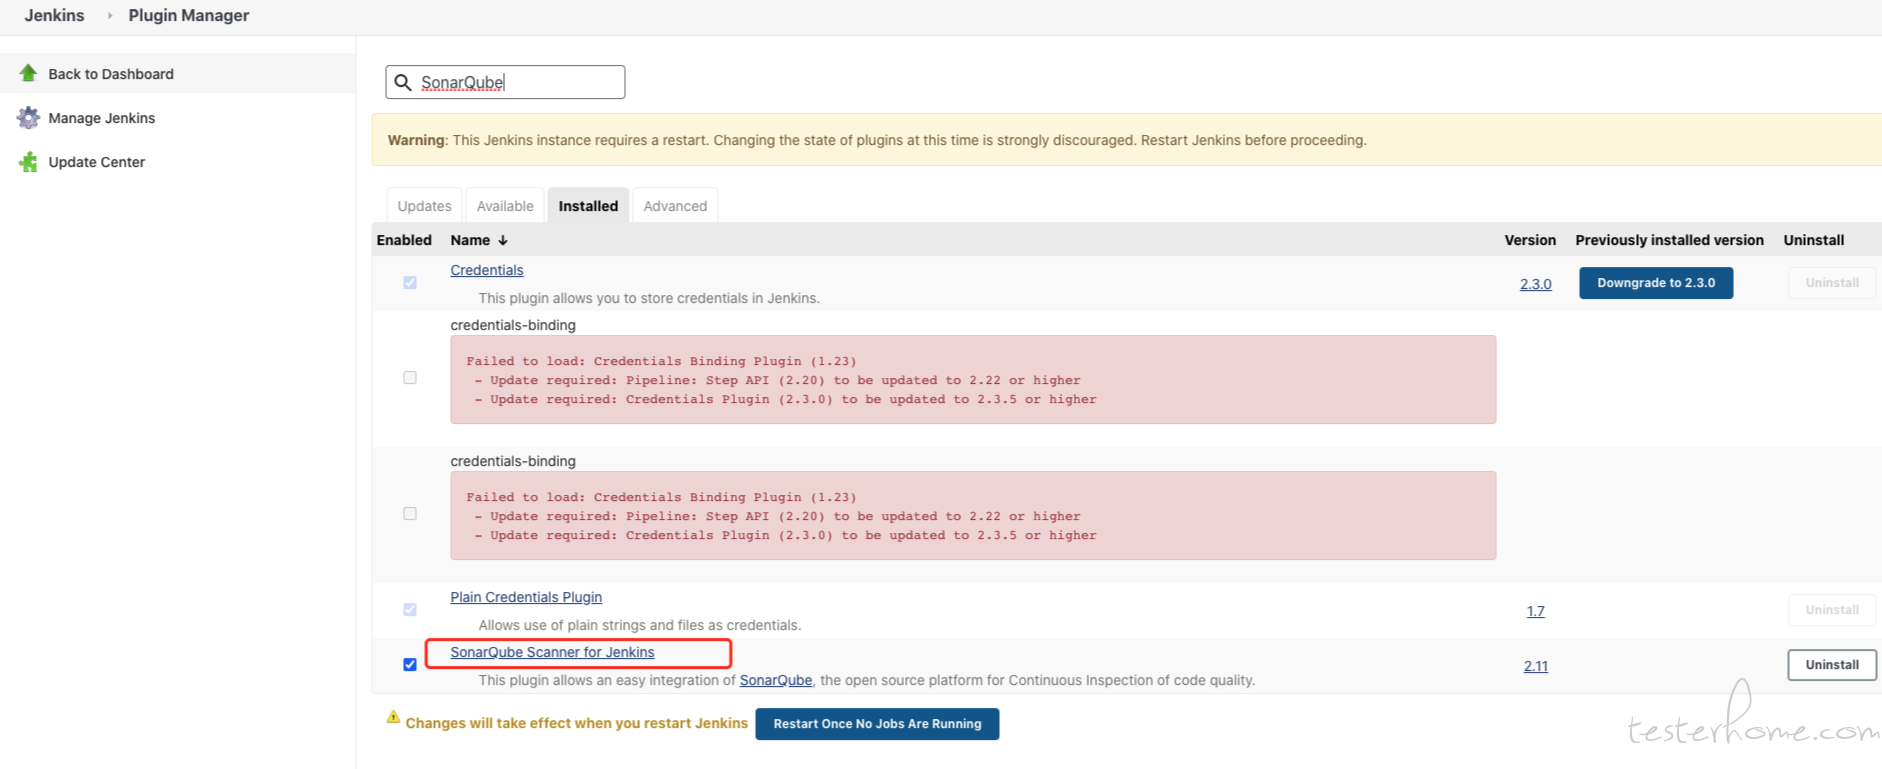1882x769 pixels.
Task: Click the magnifier icon in the search box
Action: 403,82
